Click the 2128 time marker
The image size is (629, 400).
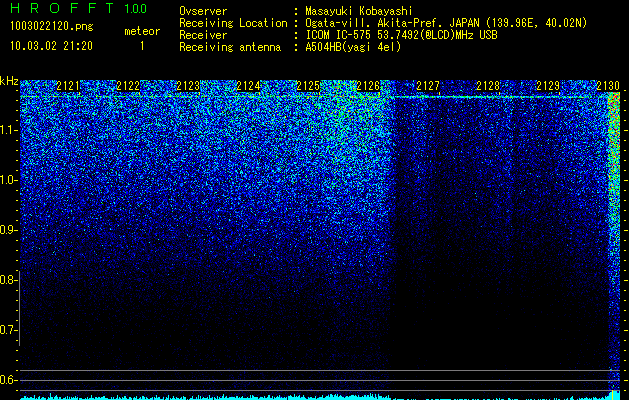coord(488,86)
